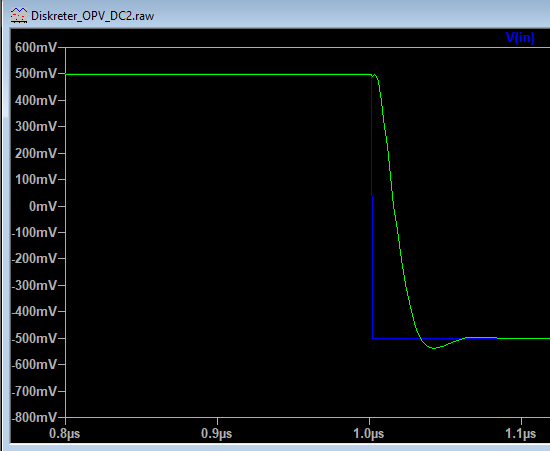The width and height of the screenshot is (550, 451).
Task: Click the 0.9µs time axis label
Action: 216,434
